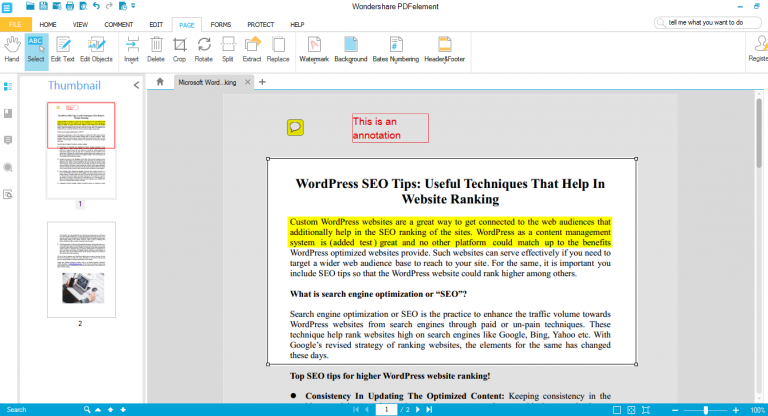Open the Bookmark panel sidebar icon
The image size is (768, 416).
[8, 114]
